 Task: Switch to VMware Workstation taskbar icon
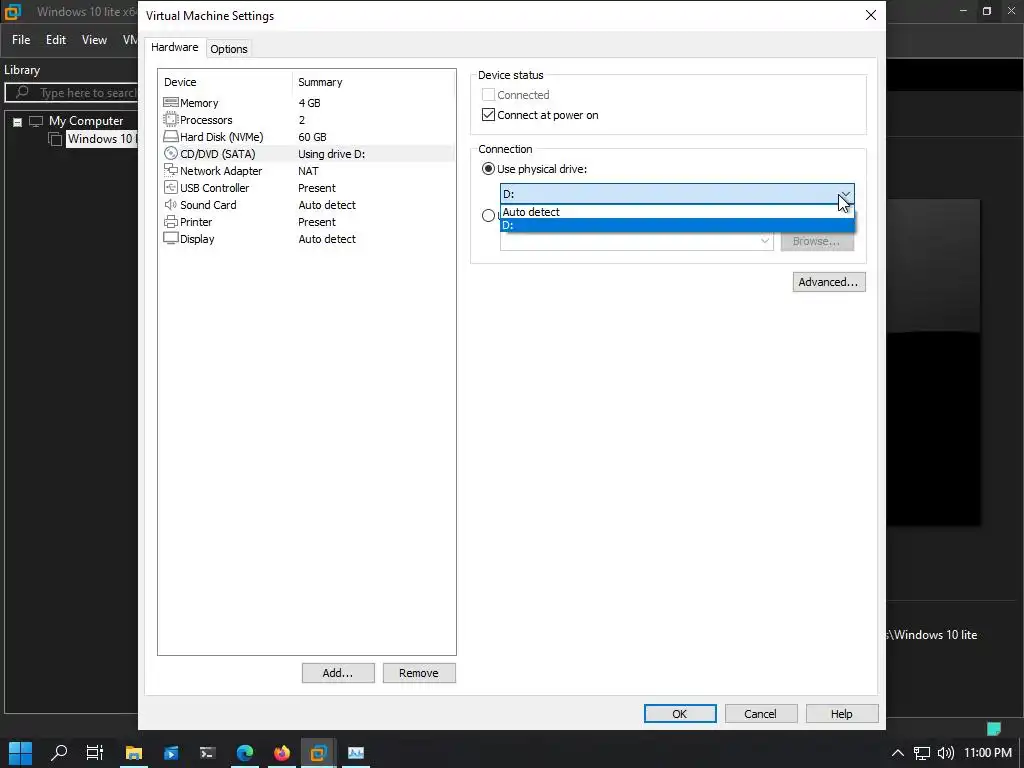319,752
